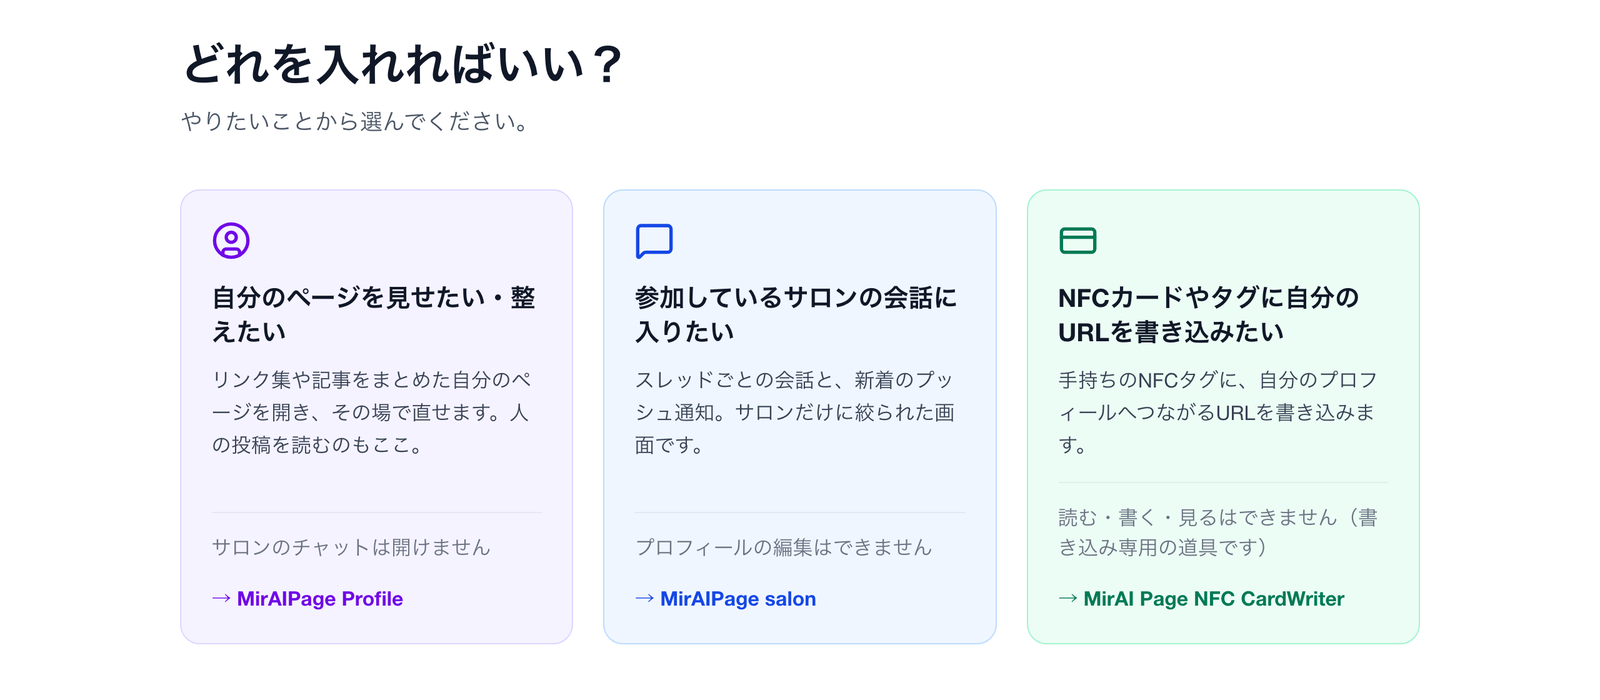
Task: Click the subtitle やりたいことから選んでください。
Action: pyautogui.click(x=355, y=121)
